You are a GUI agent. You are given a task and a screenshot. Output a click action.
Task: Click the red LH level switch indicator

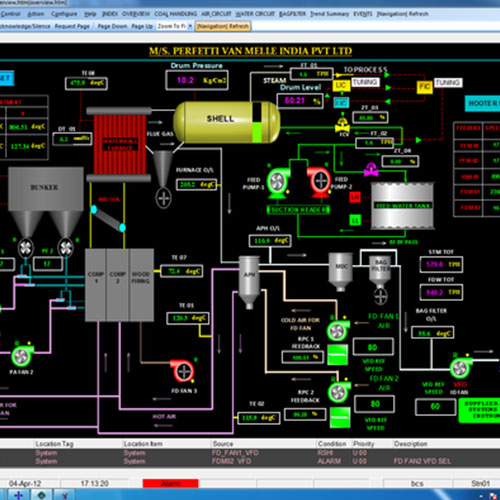click(x=355, y=197)
